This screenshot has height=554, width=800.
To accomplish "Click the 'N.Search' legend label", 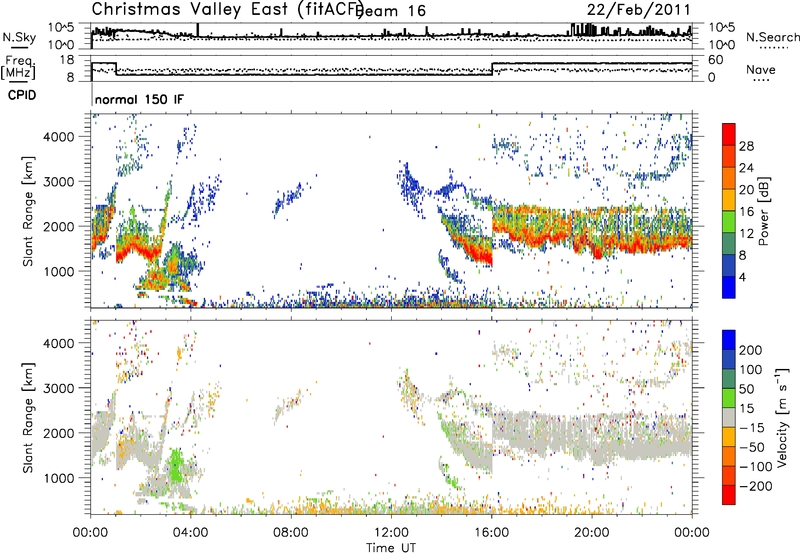I will pyautogui.click(x=772, y=37).
